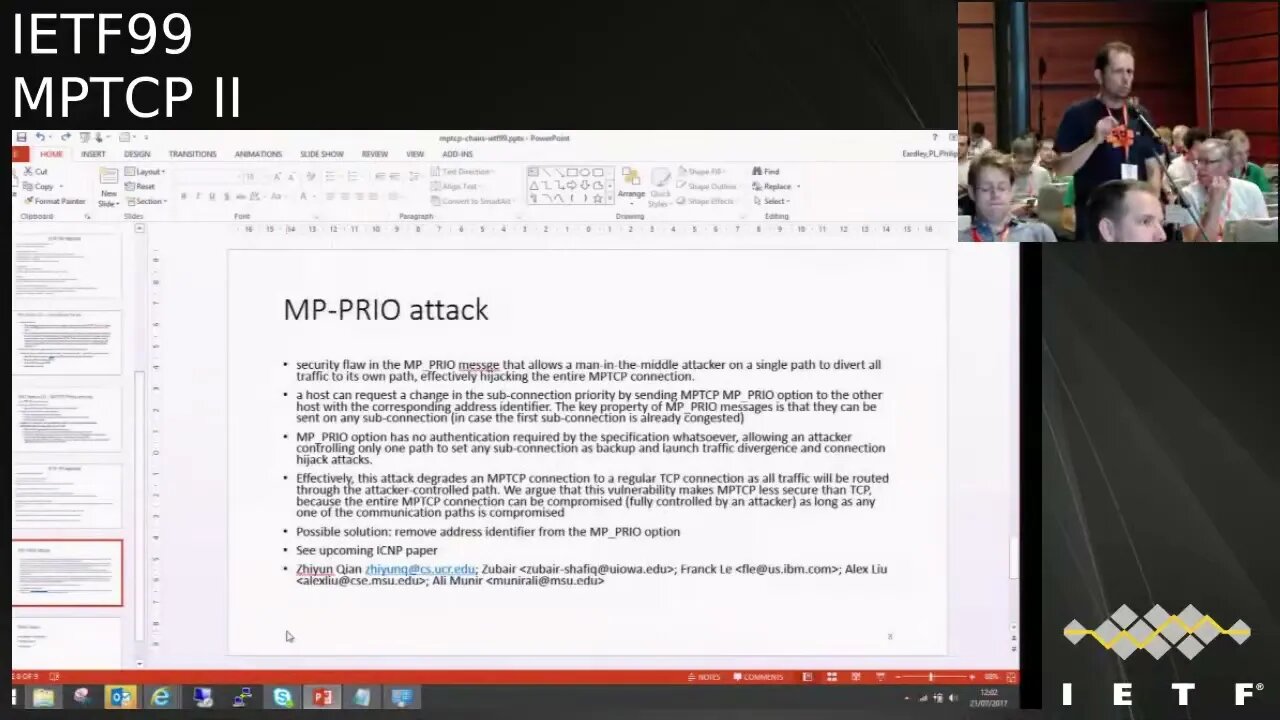
Task: Open Slide Sorter view from status bar
Action: (832, 677)
